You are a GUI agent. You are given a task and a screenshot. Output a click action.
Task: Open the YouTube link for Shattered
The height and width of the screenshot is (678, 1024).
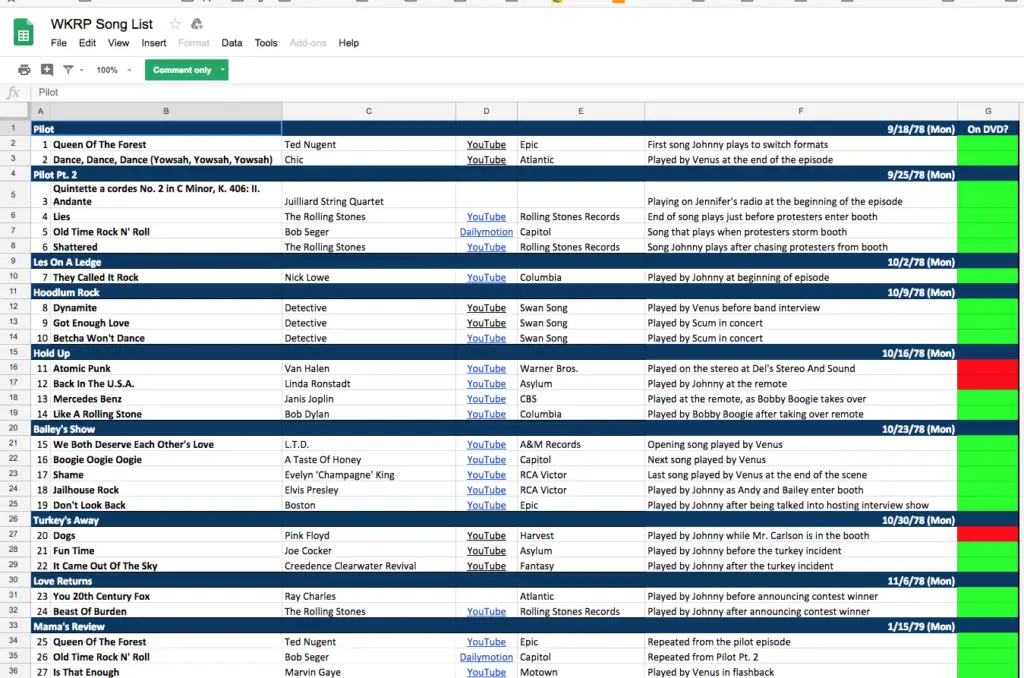pyautogui.click(x=486, y=248)
